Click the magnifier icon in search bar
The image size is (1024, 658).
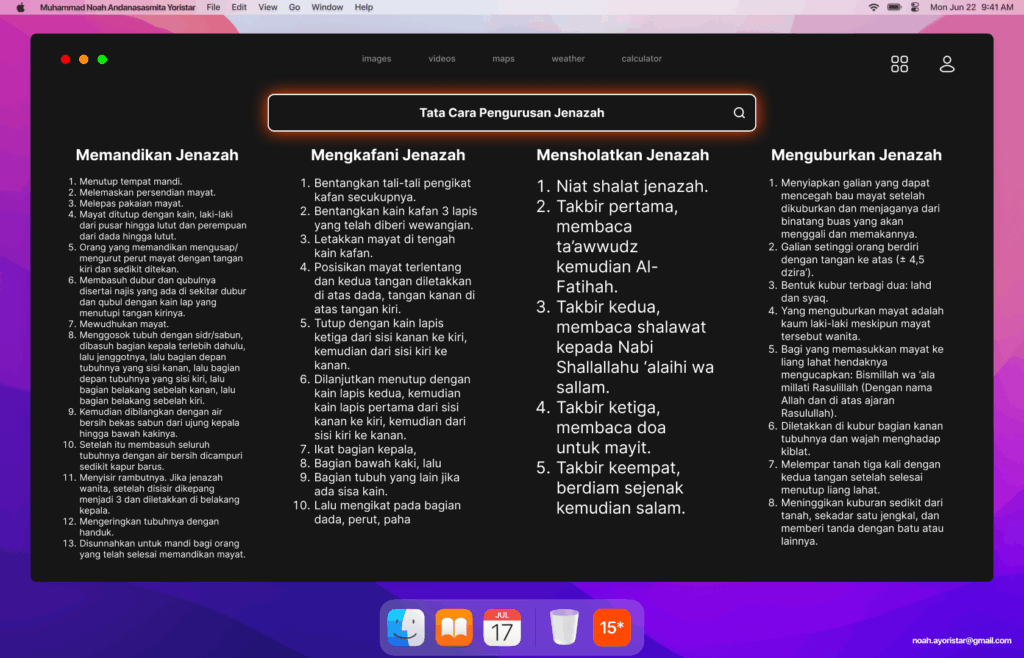tap(739, 113)
